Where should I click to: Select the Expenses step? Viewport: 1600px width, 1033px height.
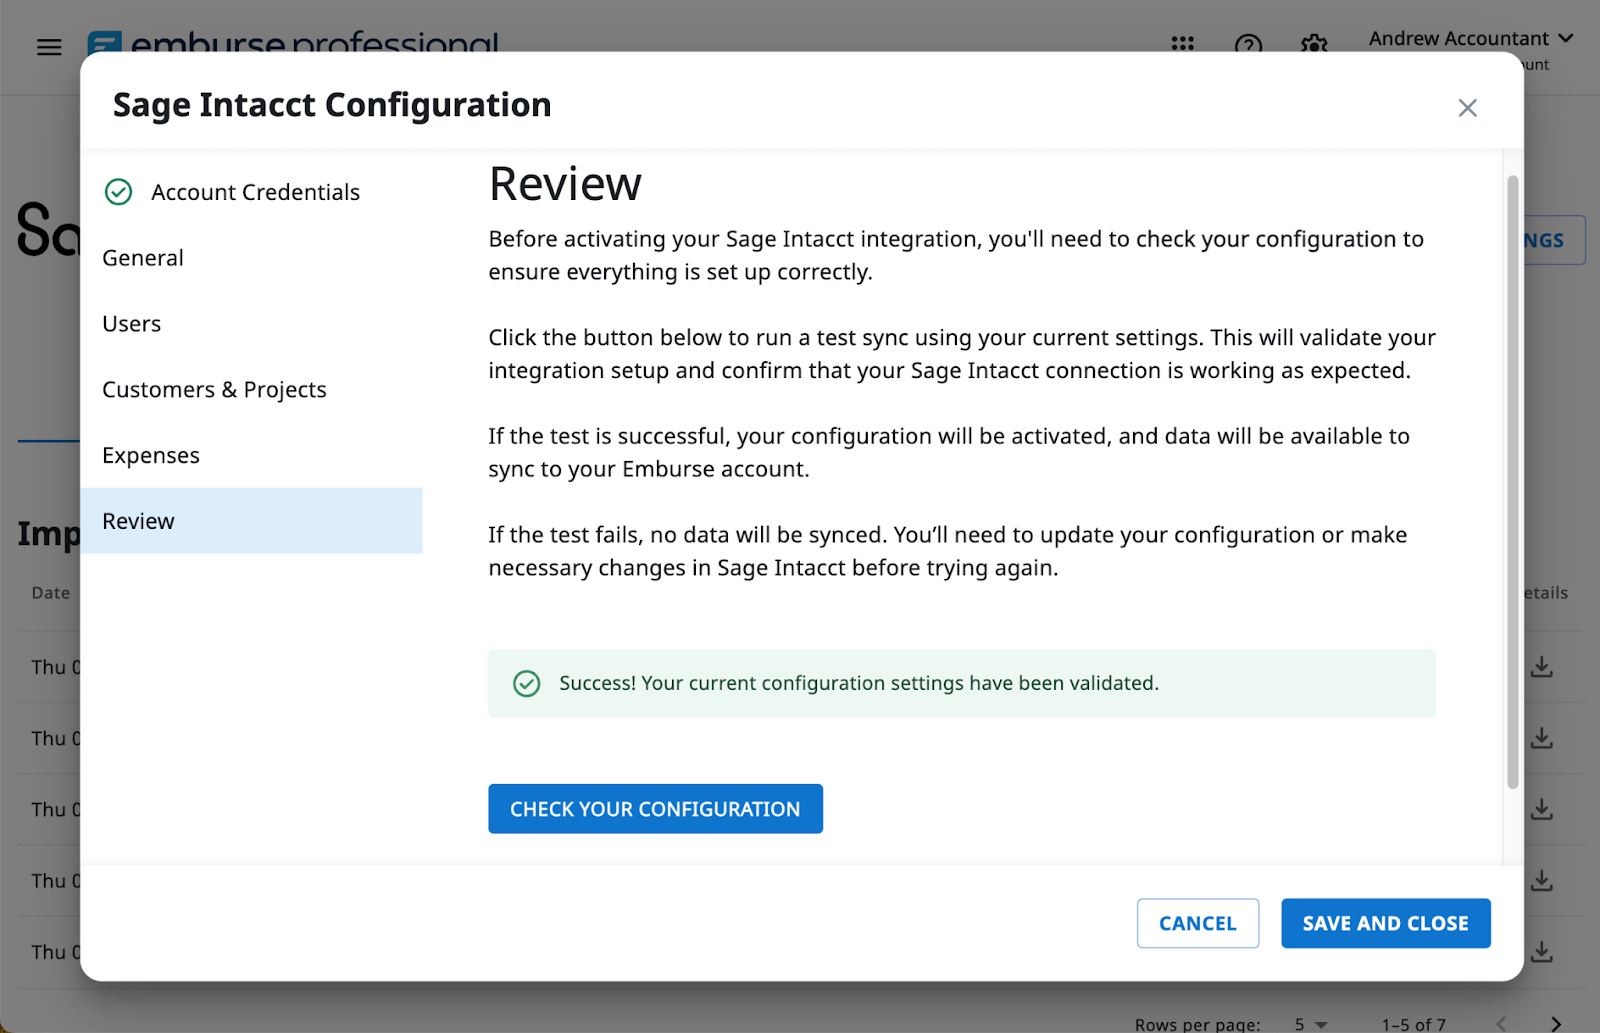(252, 456)
